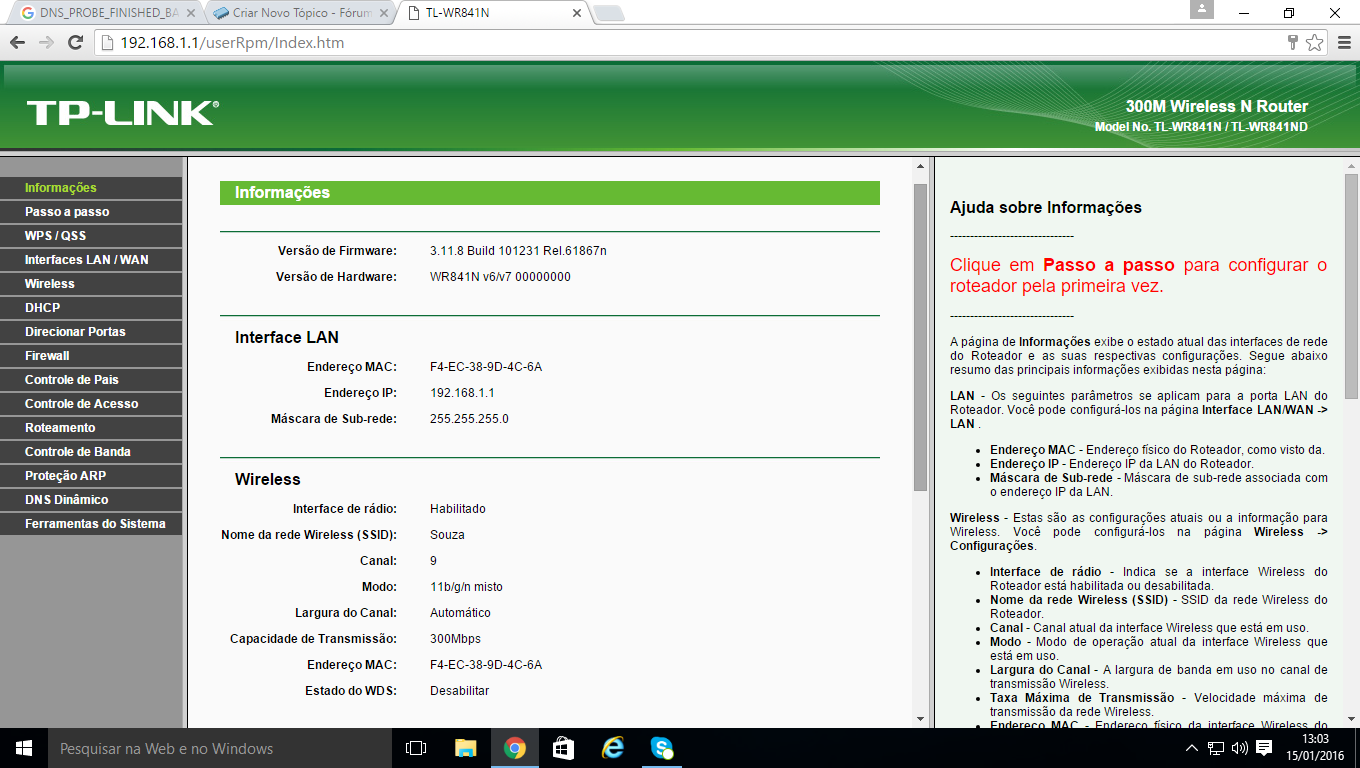Open the Roteamento menu

point(91,428)
